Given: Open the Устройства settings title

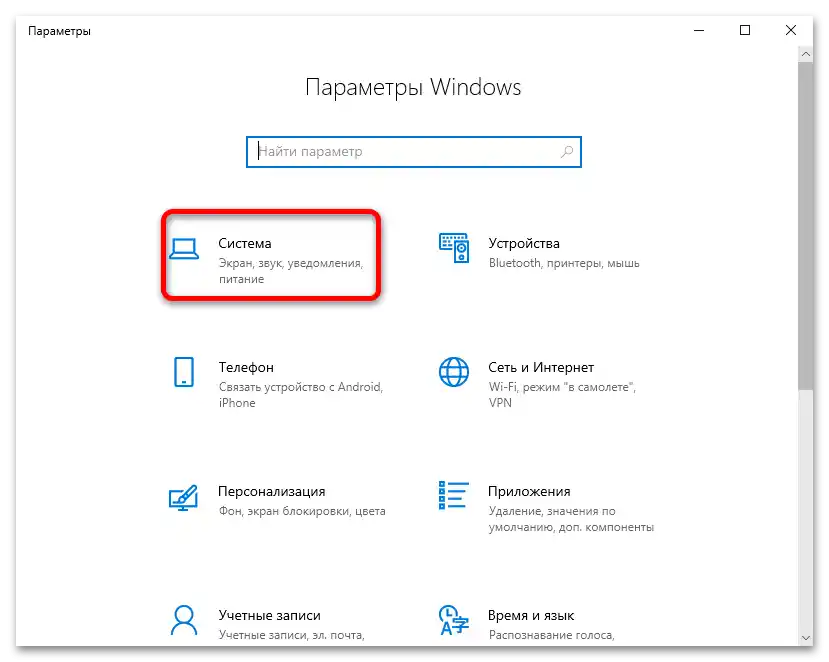Looking at the screenshot, I should tap(524, 244).
